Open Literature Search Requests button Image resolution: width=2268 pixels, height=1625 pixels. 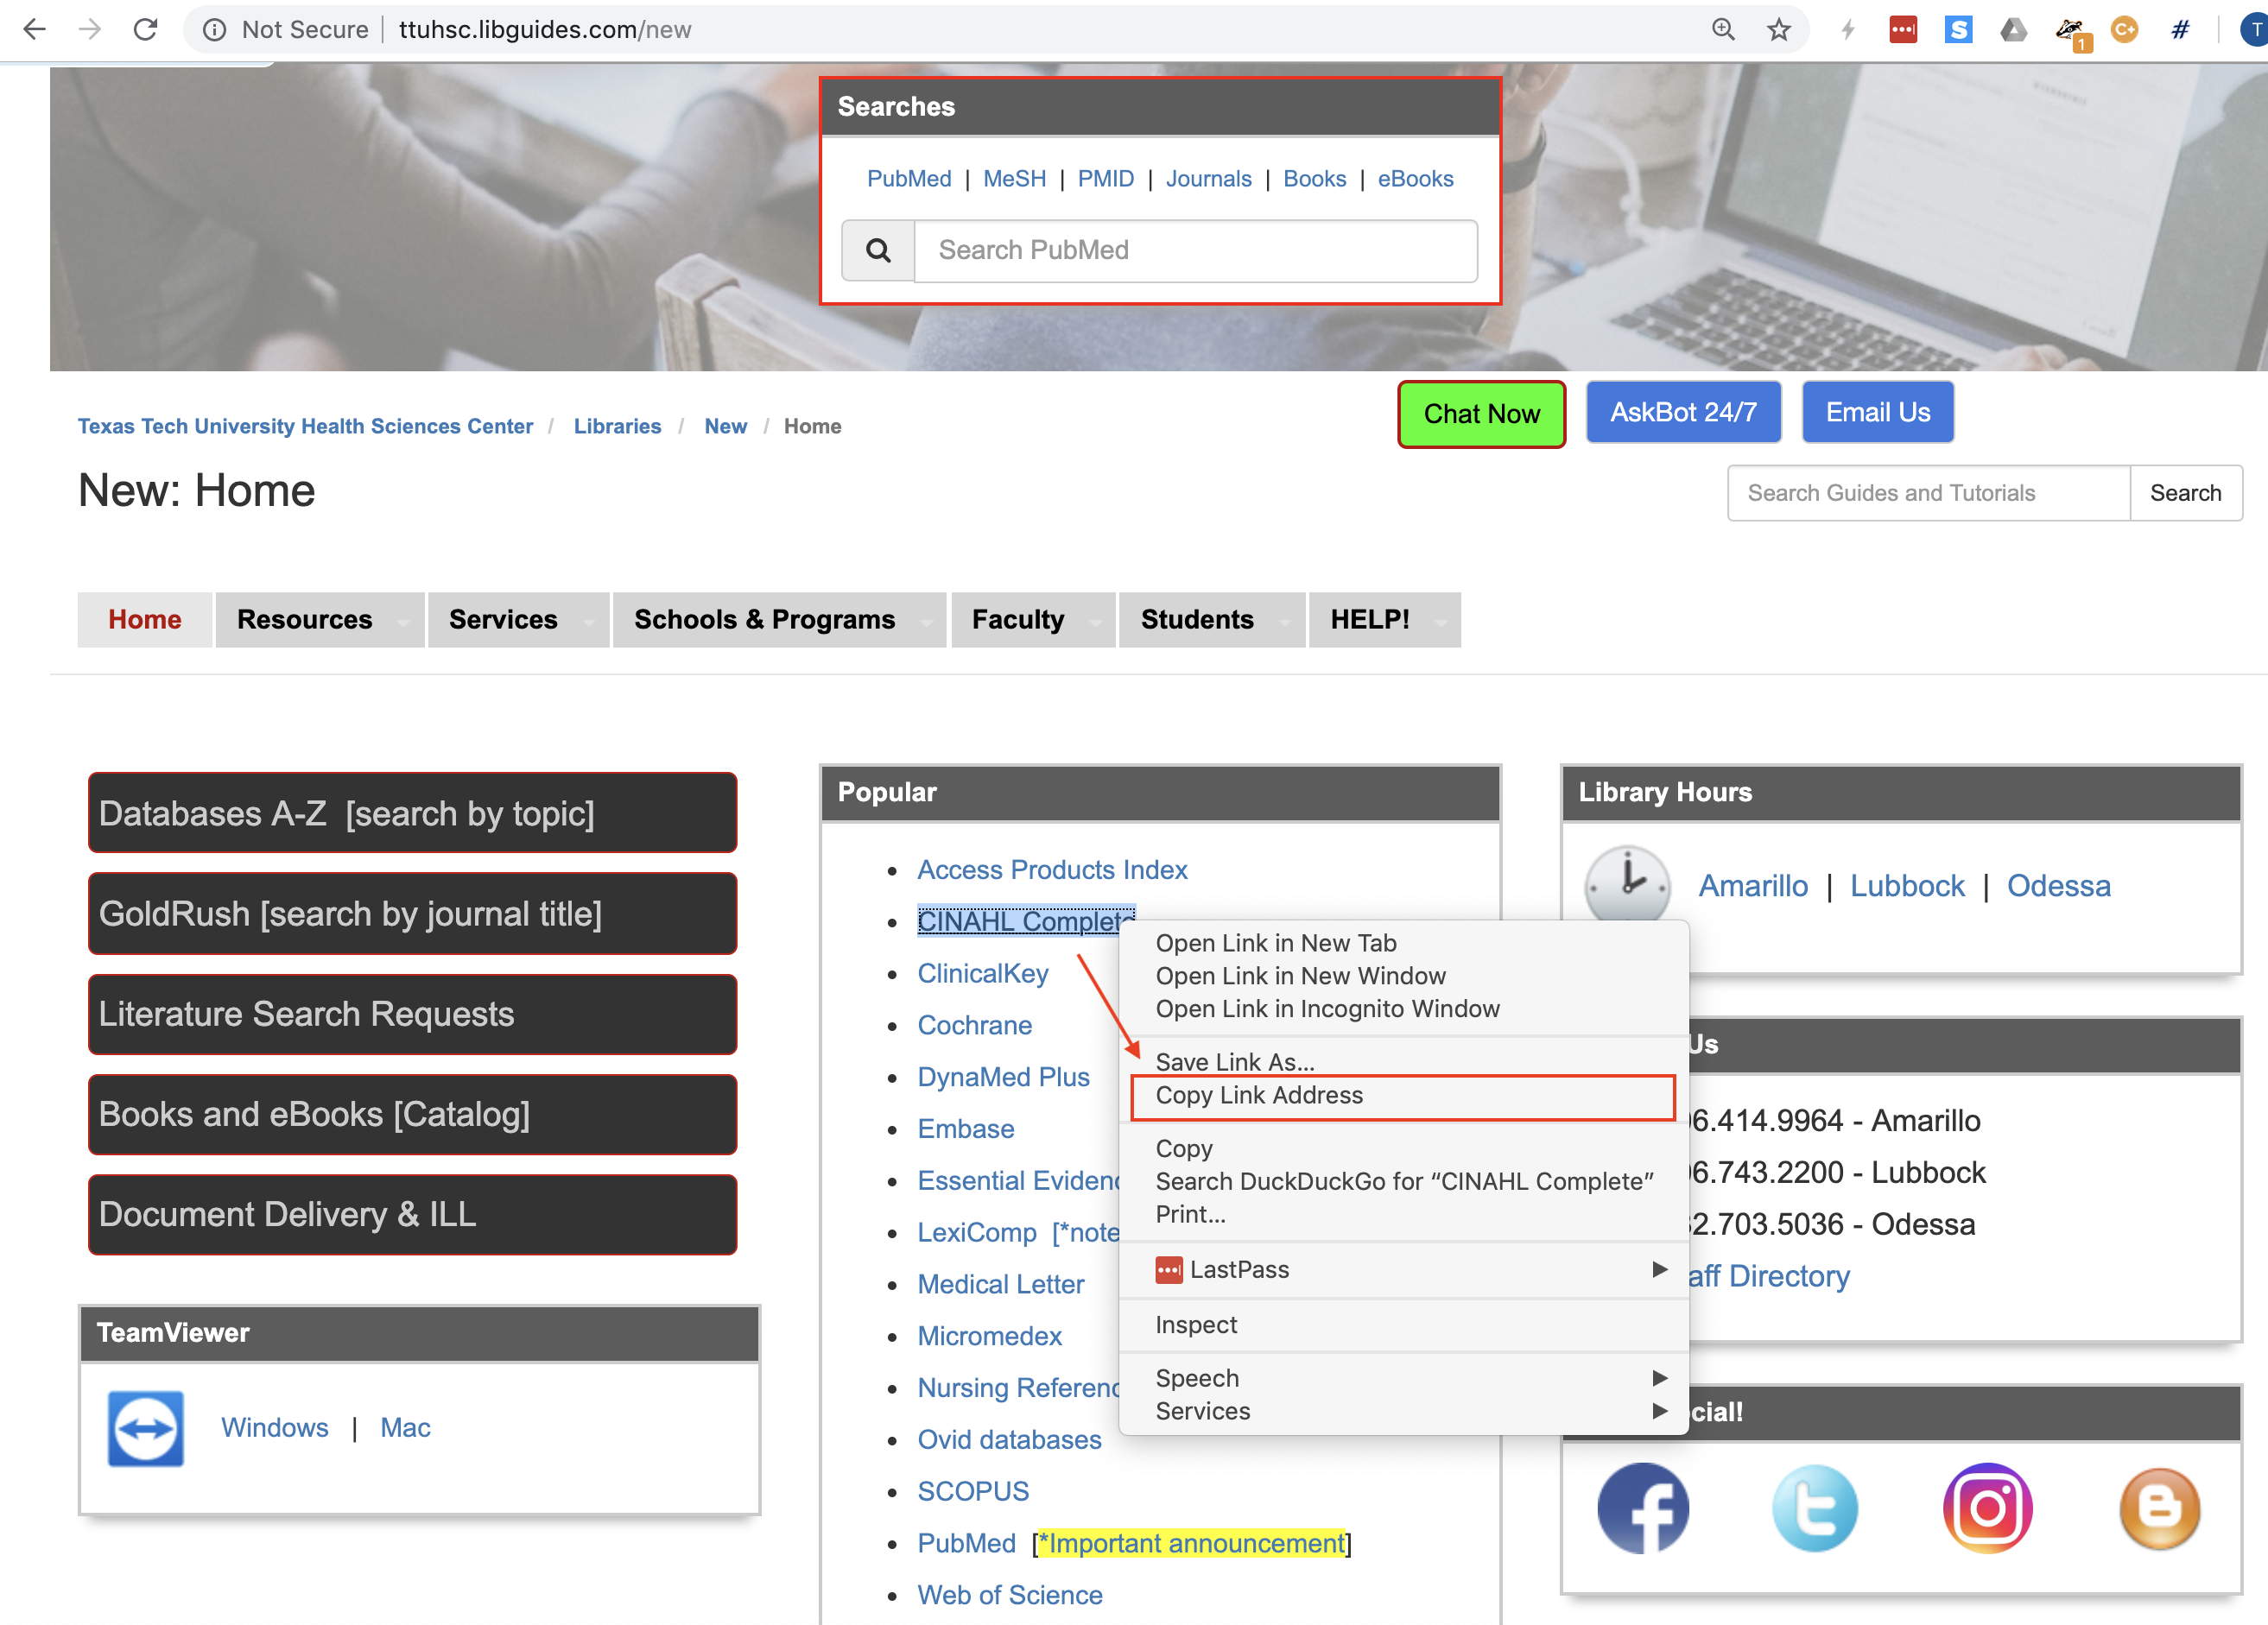coord(412,1014)
